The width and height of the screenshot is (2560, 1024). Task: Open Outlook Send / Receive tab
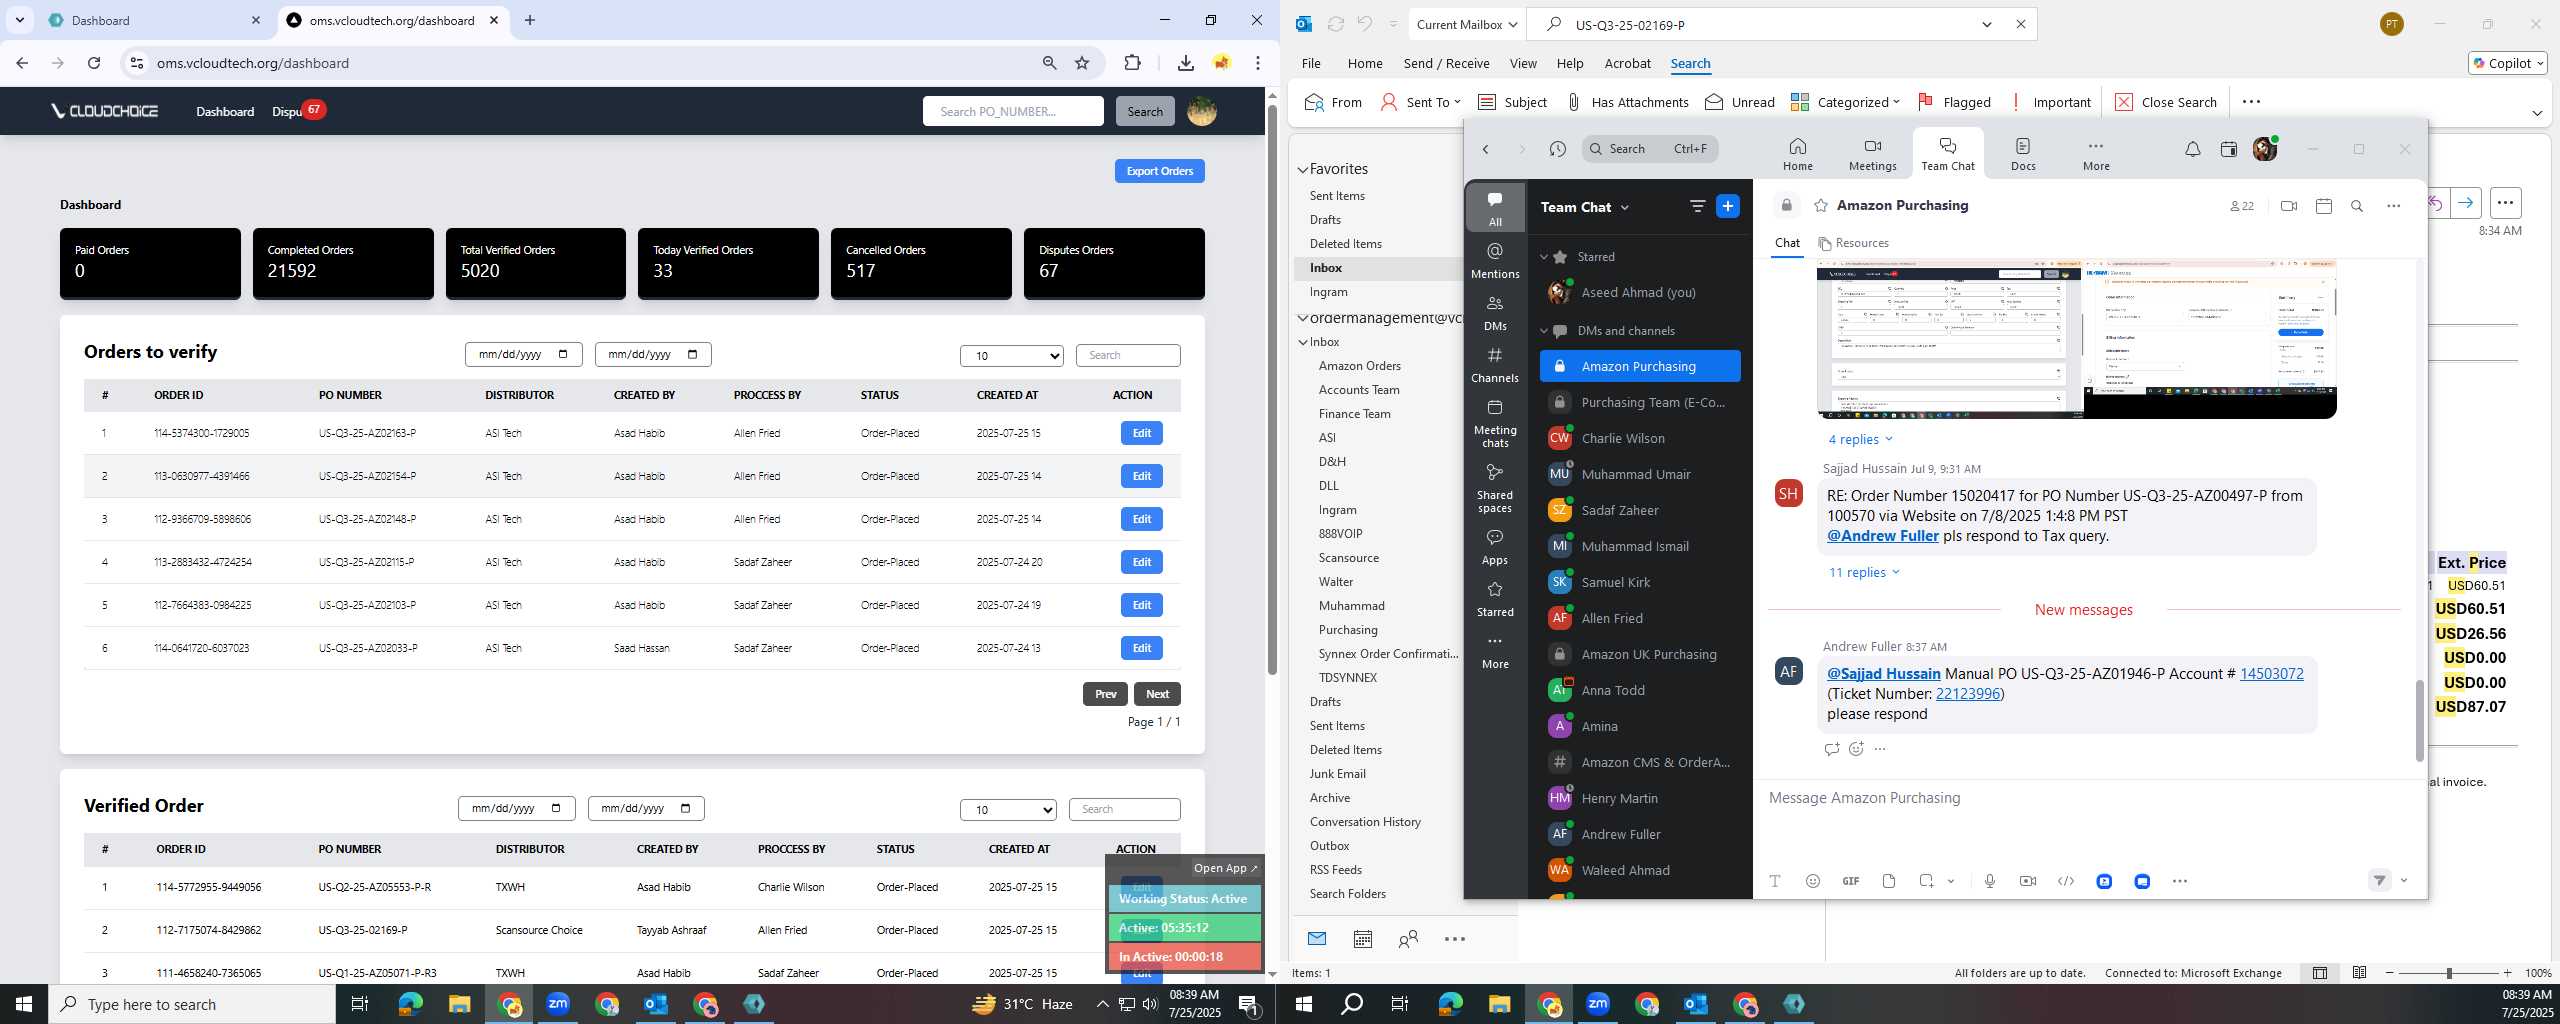[x=1446, y=63]
